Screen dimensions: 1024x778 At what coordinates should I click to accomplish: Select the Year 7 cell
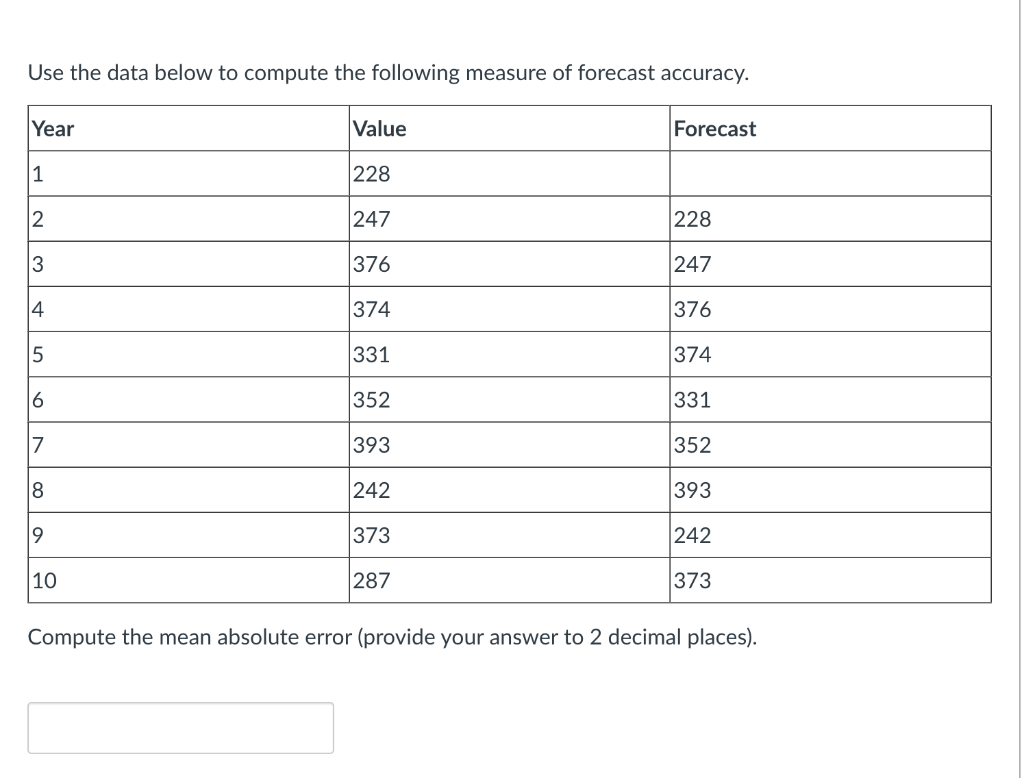point(37,444)
